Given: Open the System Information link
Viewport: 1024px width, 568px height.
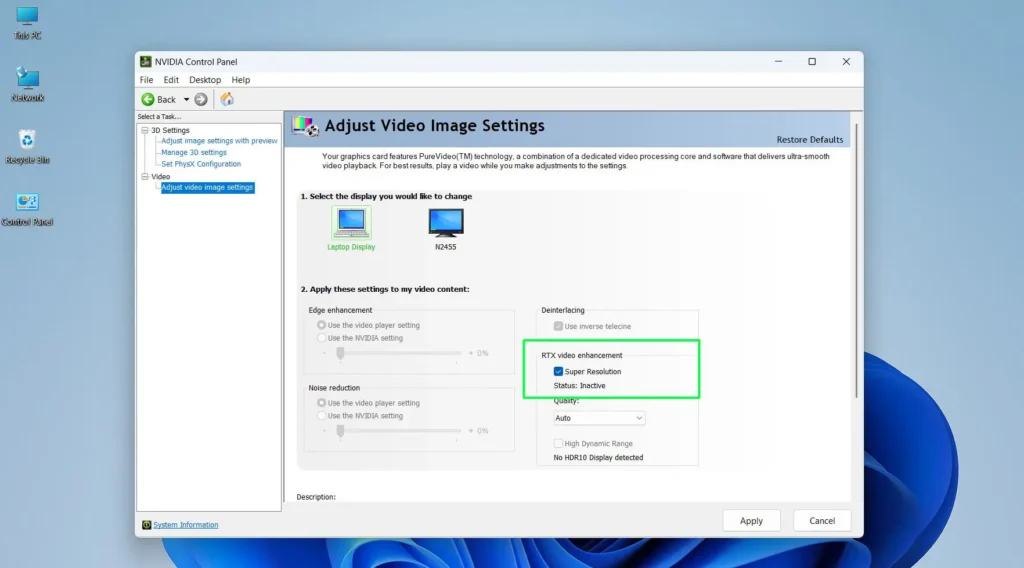Looking at the screenshot, I should [x=185, y=525].
